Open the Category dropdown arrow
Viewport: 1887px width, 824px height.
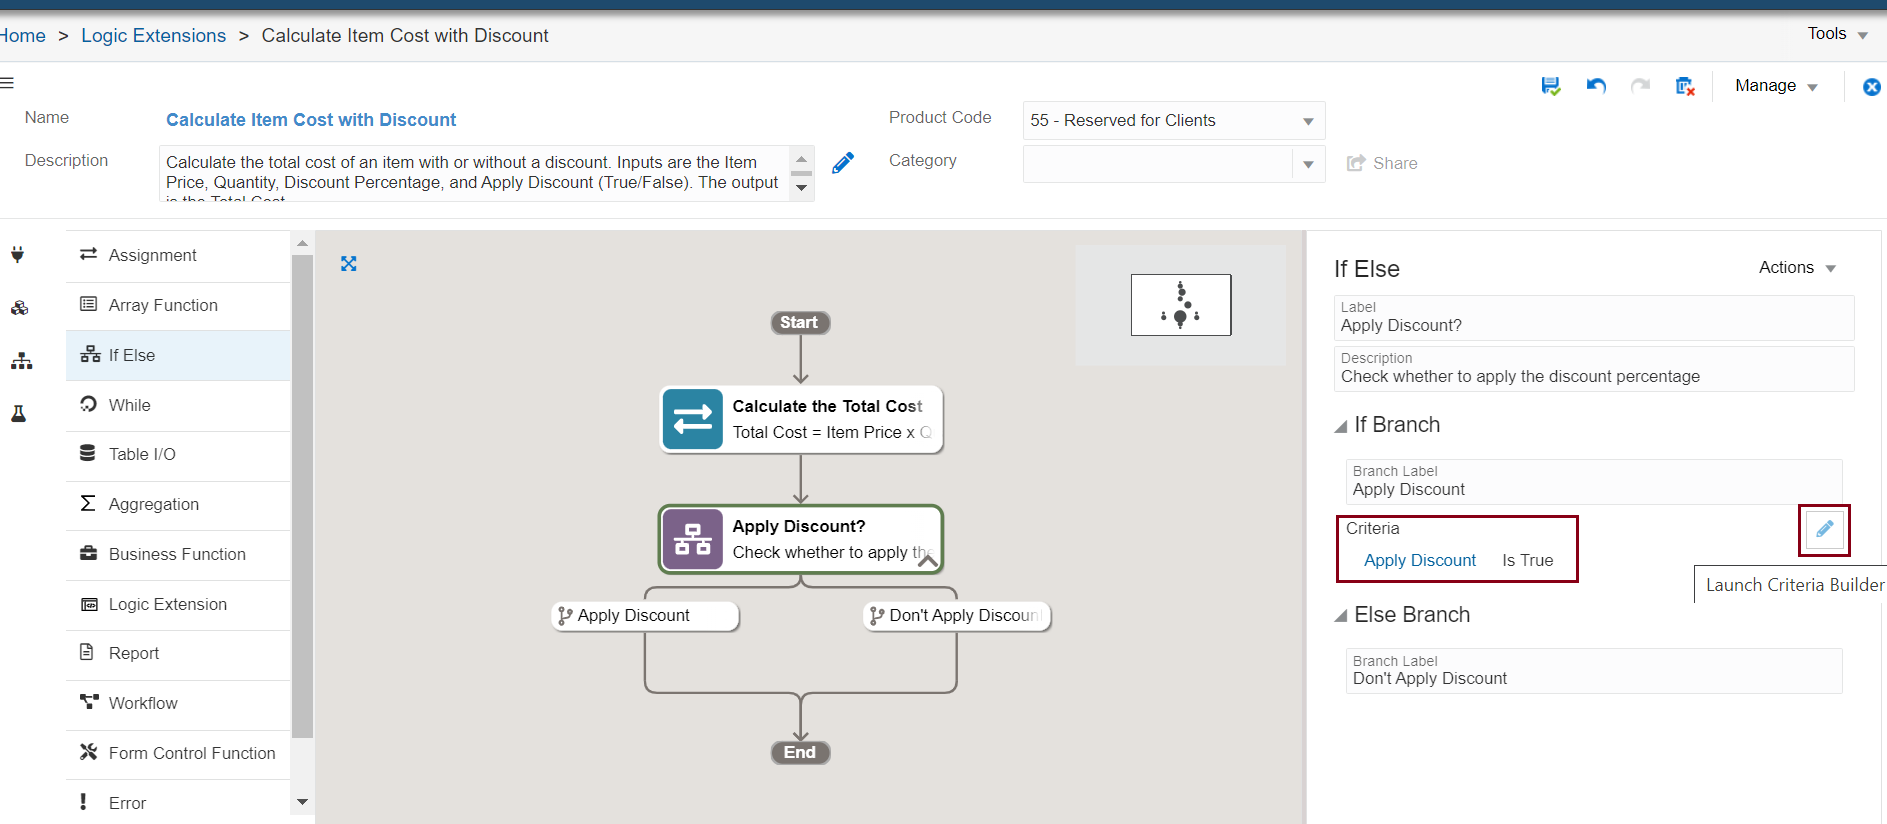click(1308, 164)
